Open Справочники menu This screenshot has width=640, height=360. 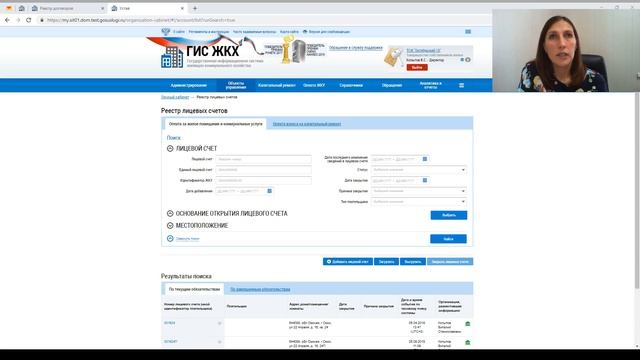351,85
